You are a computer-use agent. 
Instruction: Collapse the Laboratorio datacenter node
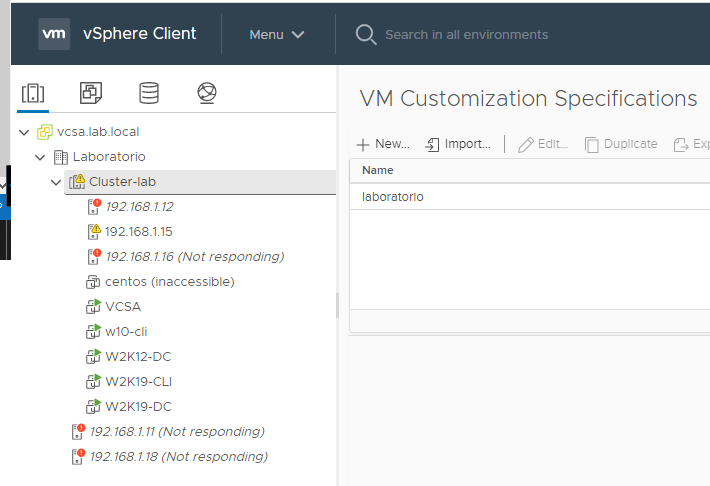[40, 157]
